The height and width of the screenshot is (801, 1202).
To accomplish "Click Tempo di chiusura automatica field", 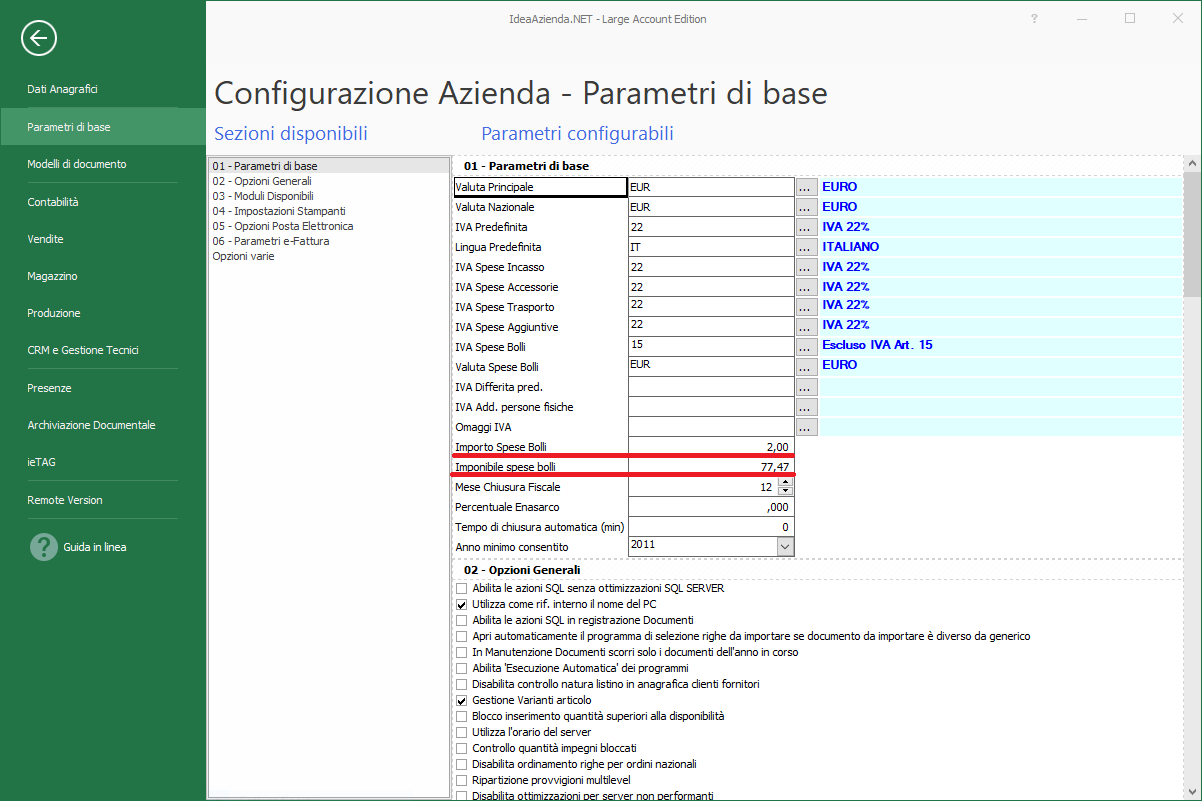I will (711, 527).
